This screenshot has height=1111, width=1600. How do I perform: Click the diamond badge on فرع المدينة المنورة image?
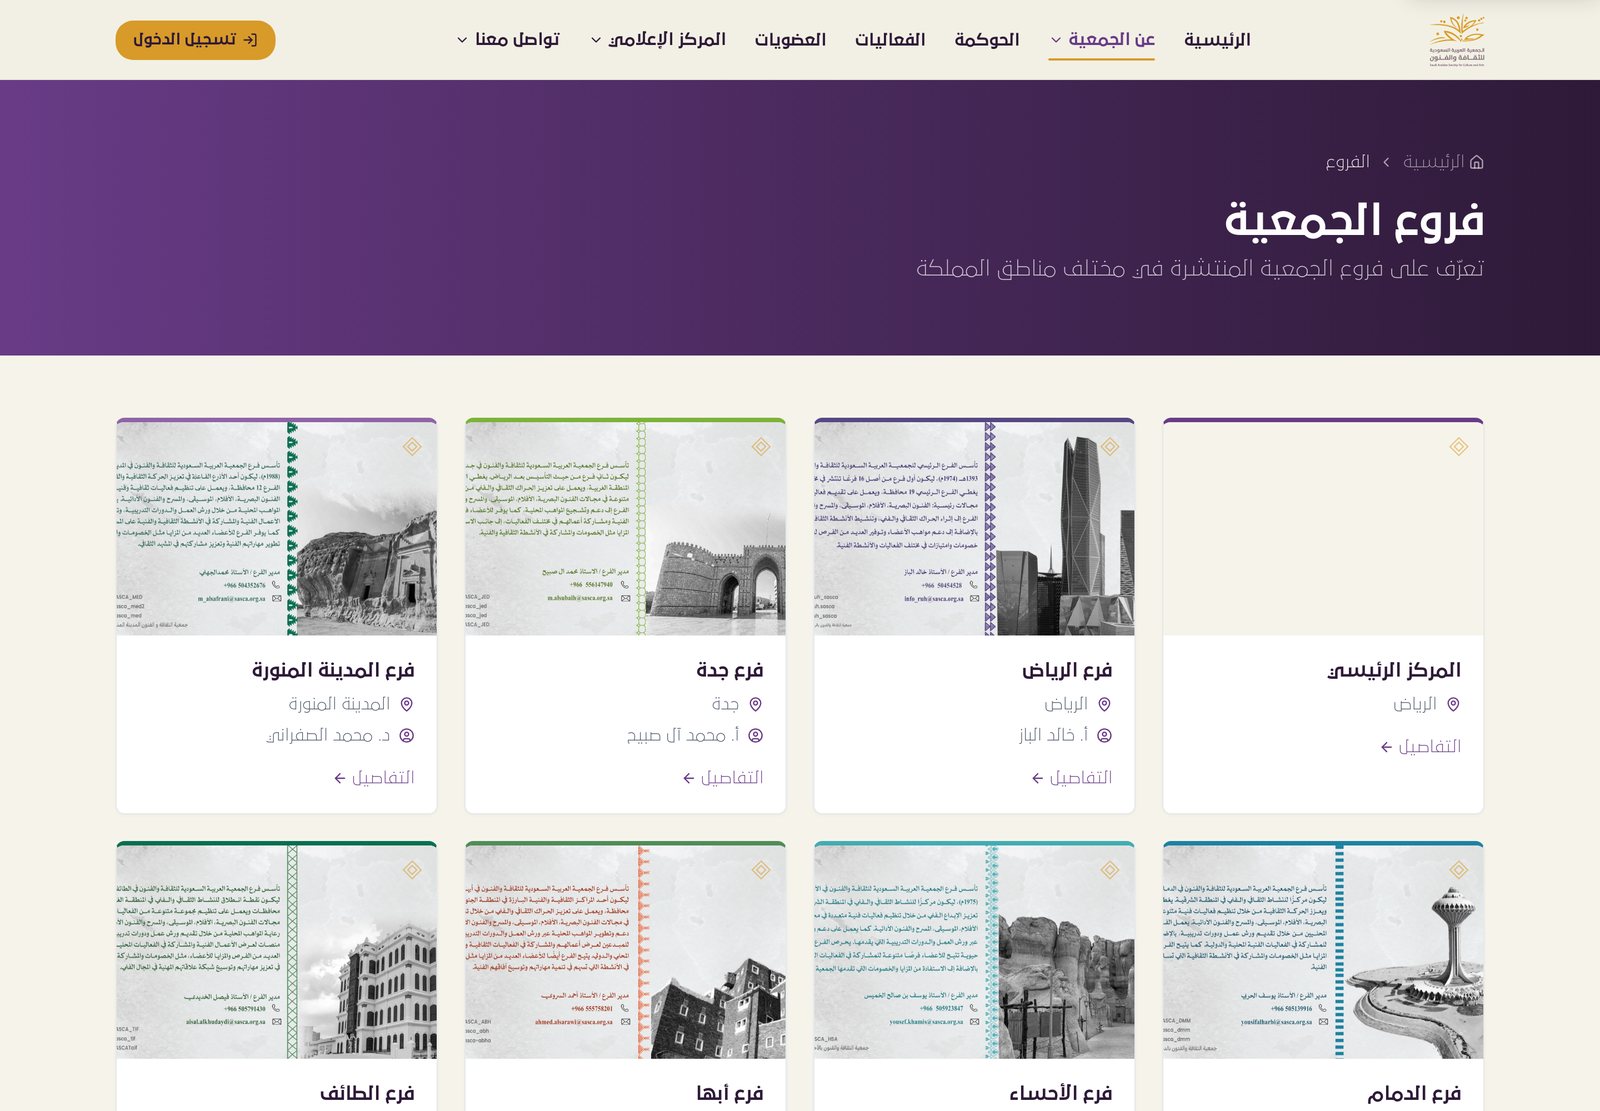click(x=412, y=447)
